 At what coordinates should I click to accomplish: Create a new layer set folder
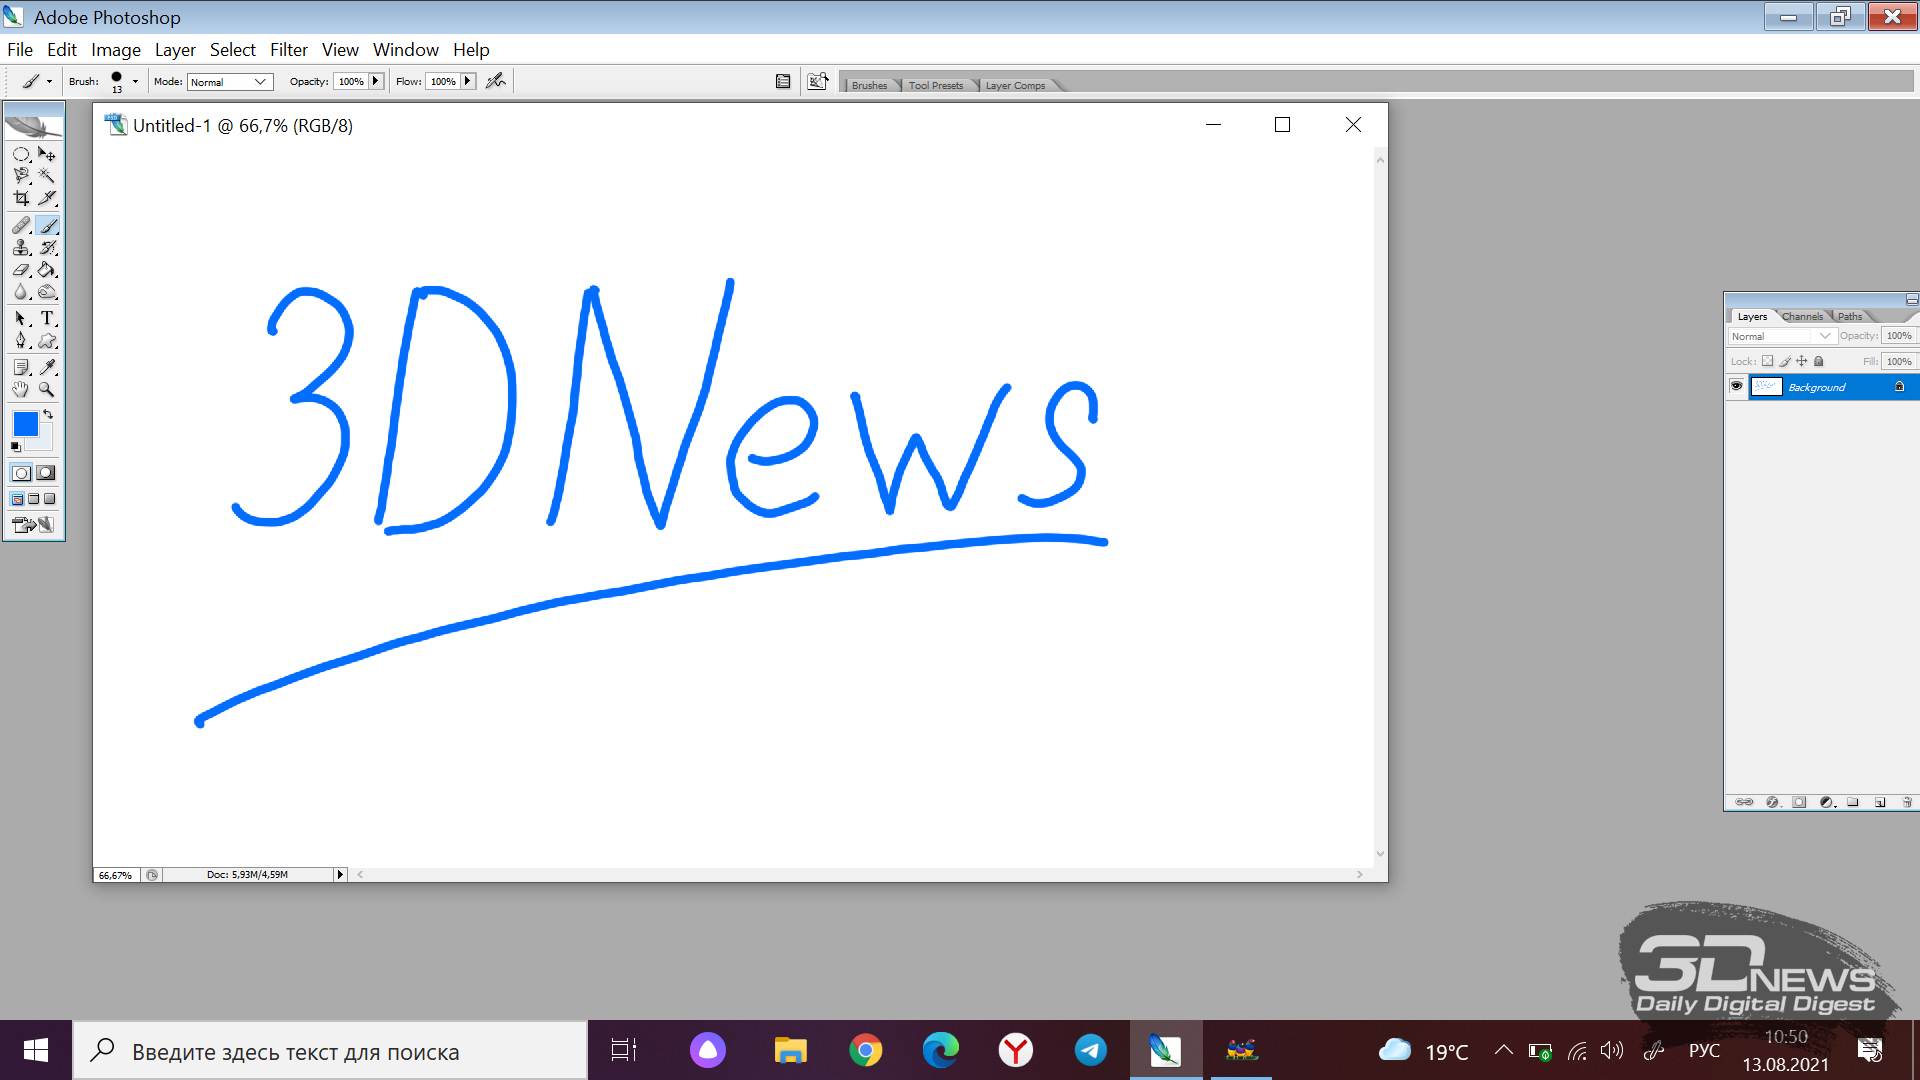click(x=1853, y=802)
